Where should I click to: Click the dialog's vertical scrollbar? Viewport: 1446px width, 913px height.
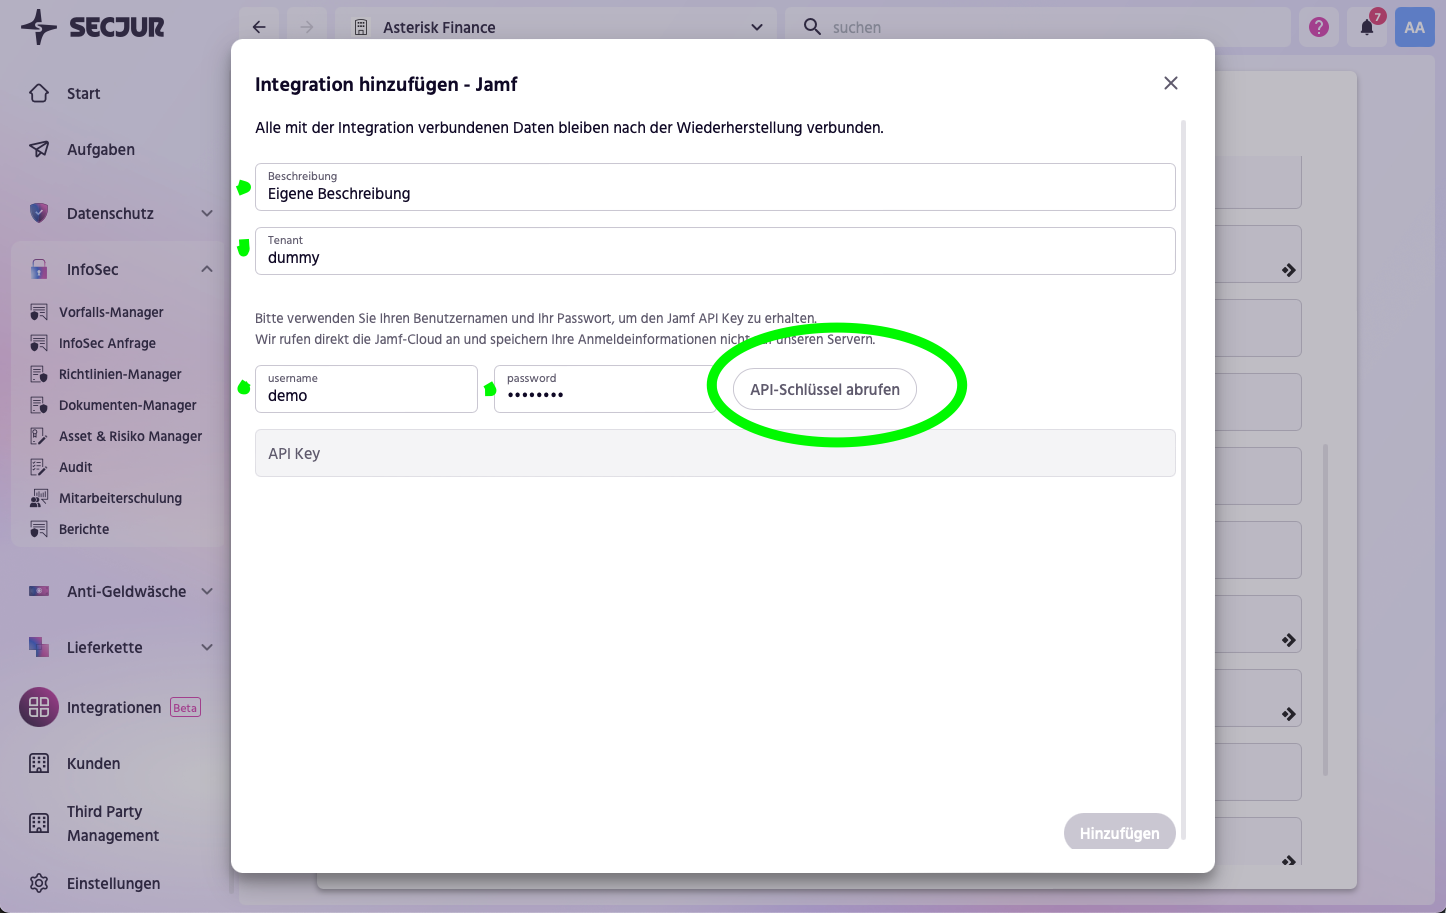[x=1184, y=480]
